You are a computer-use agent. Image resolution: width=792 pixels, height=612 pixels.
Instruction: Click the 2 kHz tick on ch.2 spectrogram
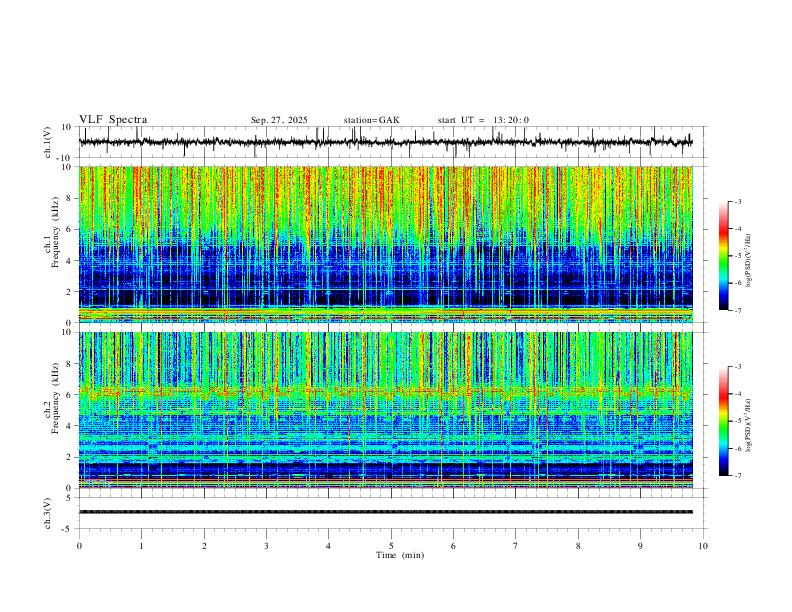[69, 457]
